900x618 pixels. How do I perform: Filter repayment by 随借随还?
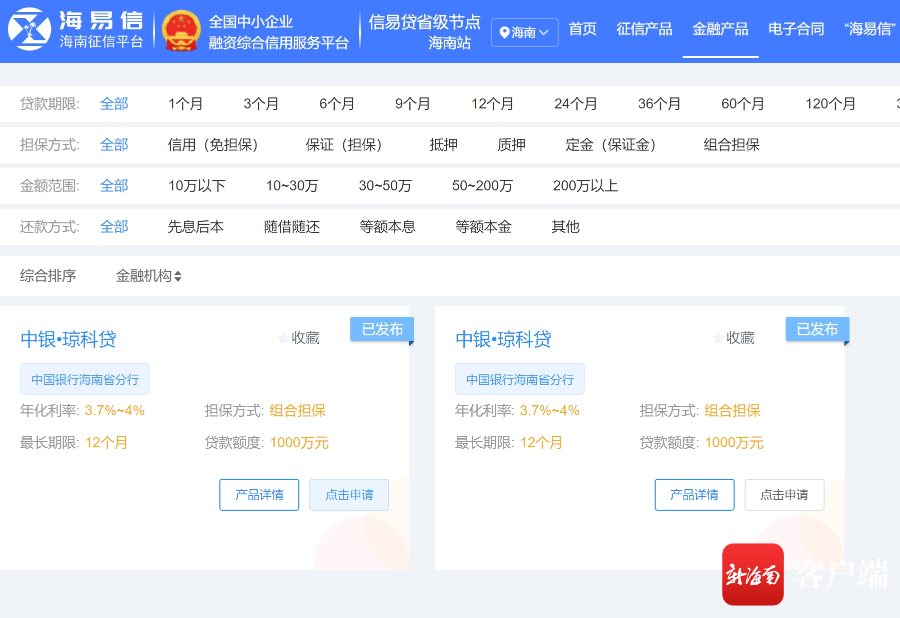(292, 227)
